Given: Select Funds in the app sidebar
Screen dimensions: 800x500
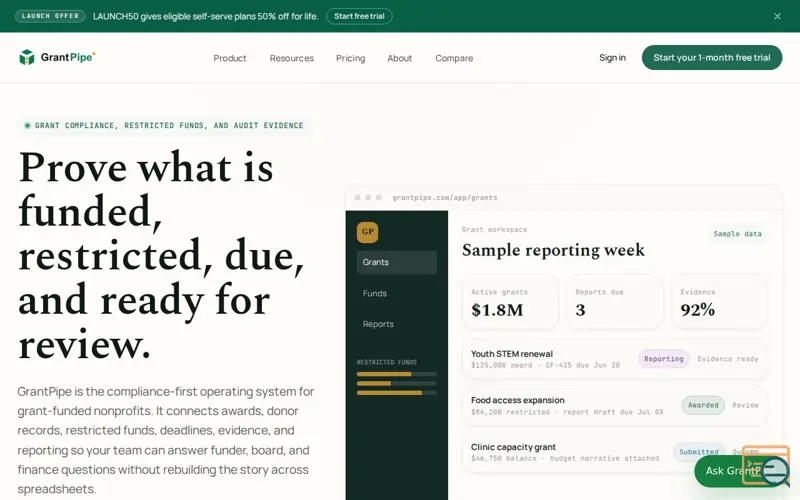Looking at the screenshot, I should tap(396, 293).
